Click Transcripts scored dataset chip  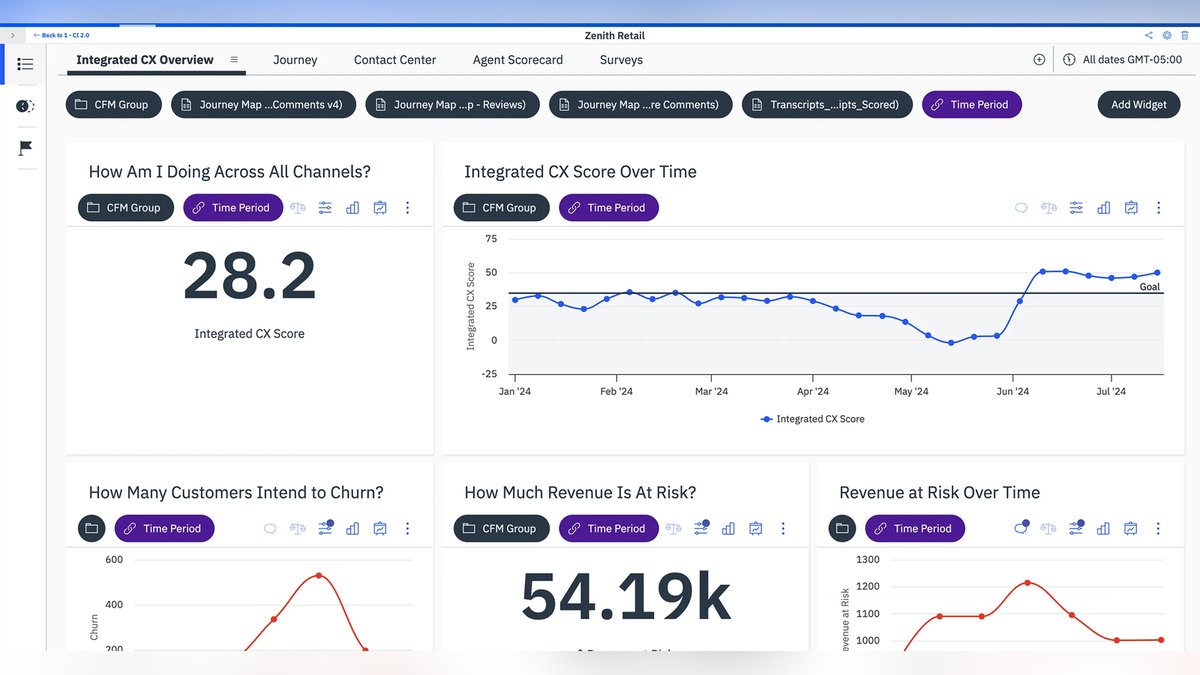[827, 105]
